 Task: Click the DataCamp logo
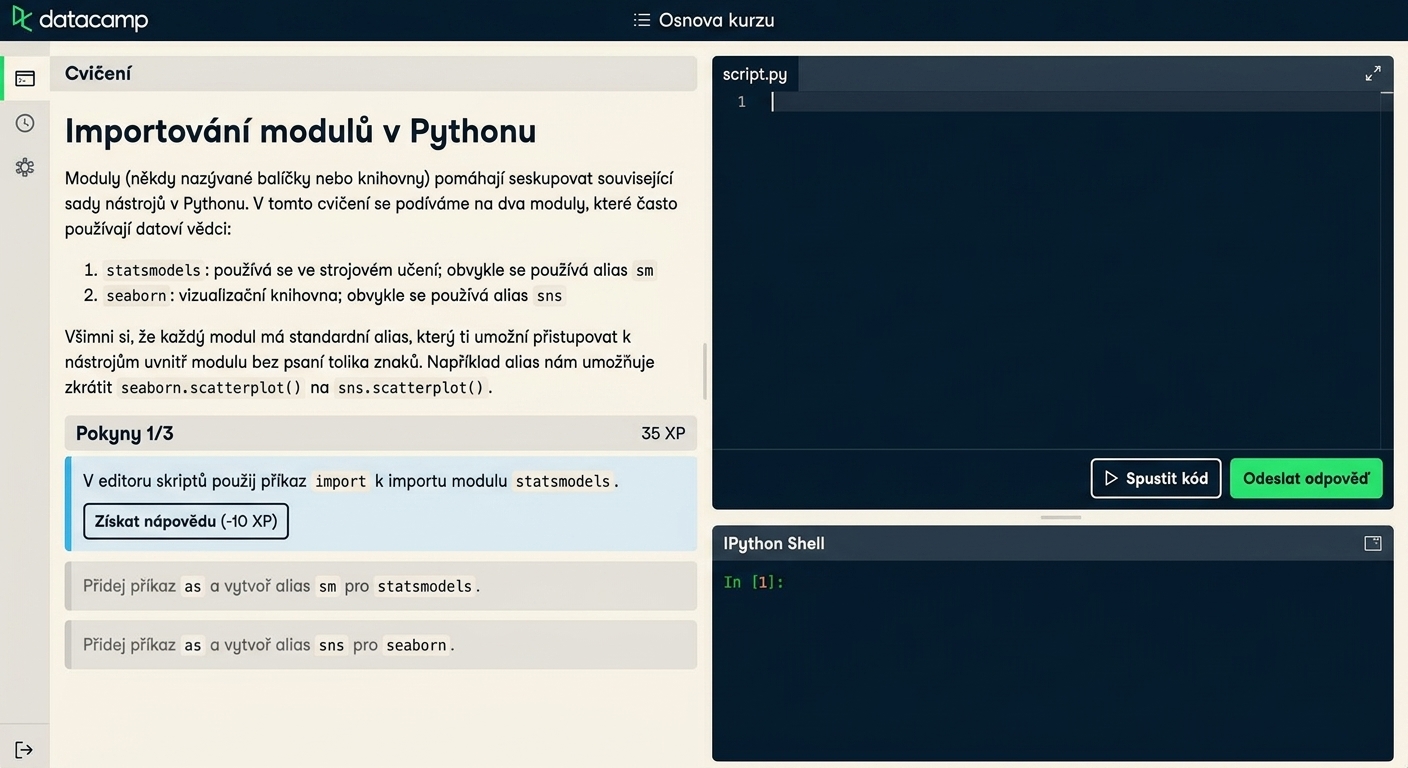point(80,19)
